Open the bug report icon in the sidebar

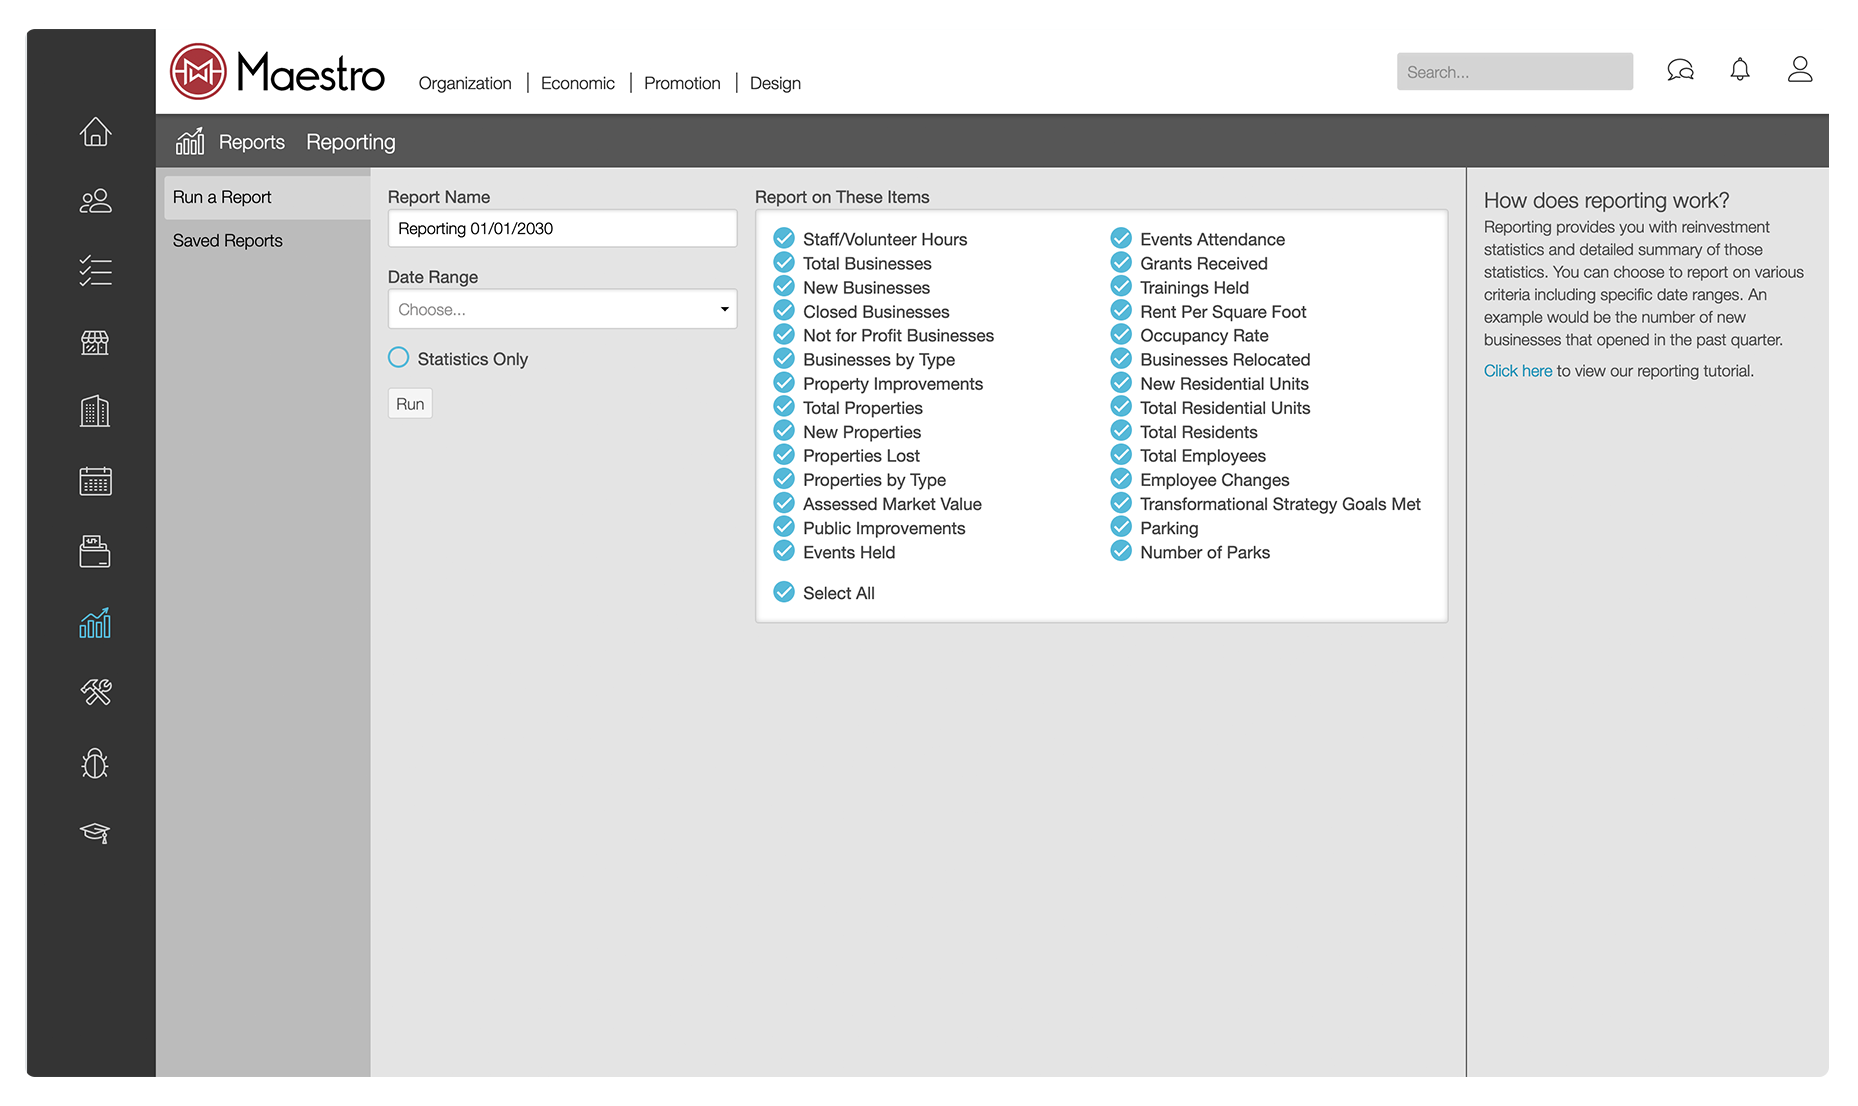(95, 763)
